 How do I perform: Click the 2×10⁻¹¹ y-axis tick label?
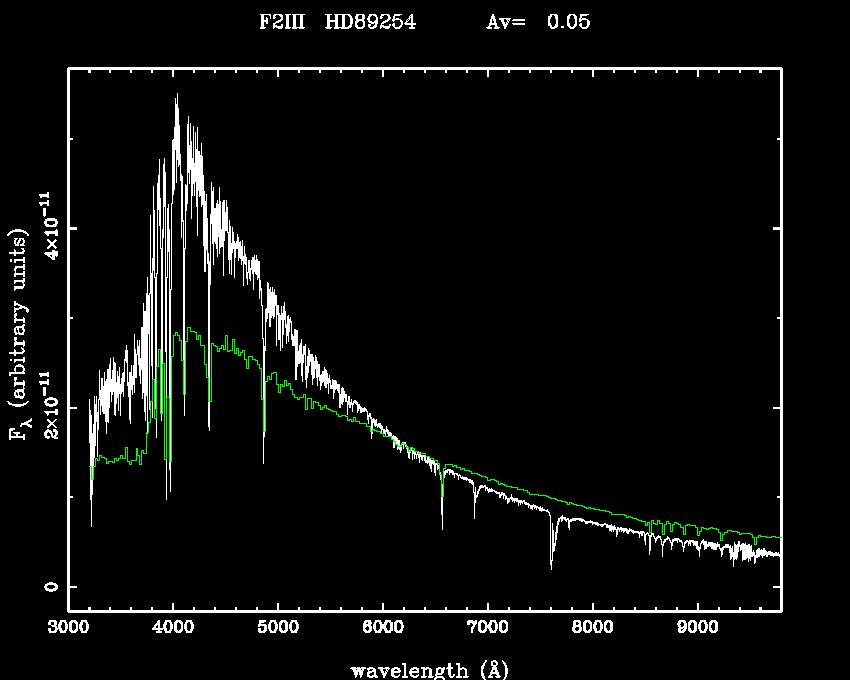(46, 407)
